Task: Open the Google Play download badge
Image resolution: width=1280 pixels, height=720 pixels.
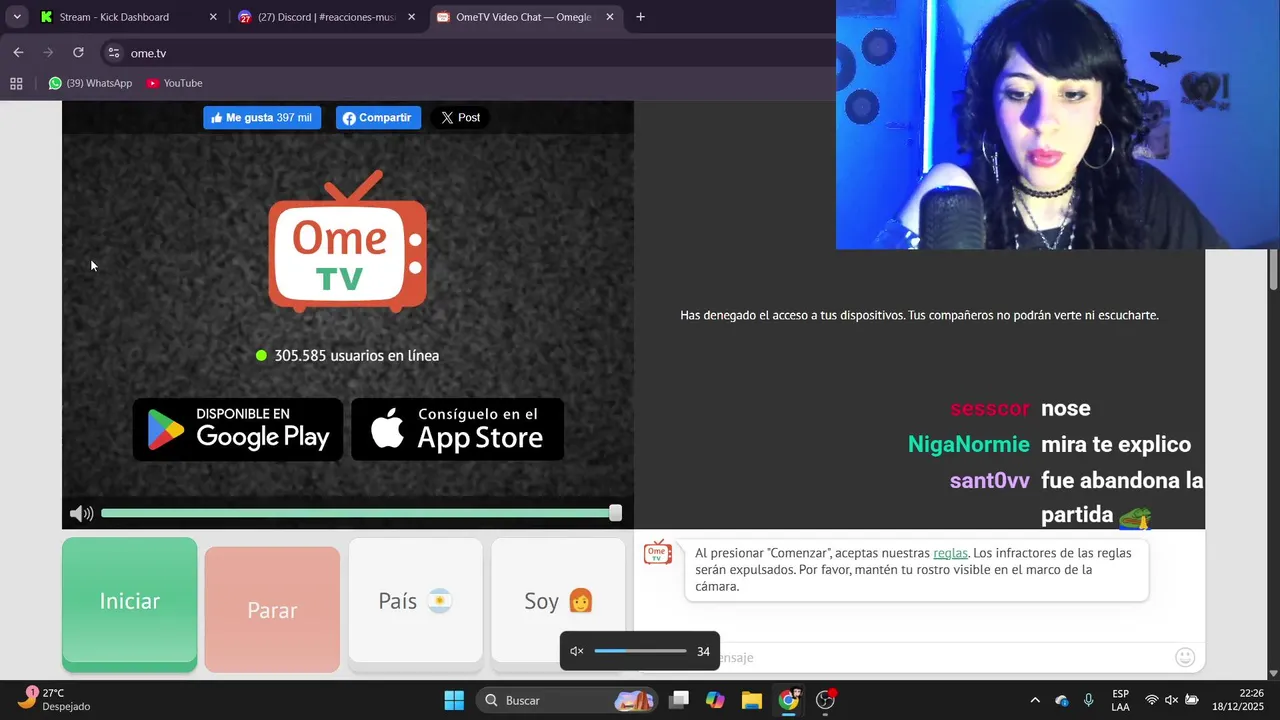Action: pos(238,430)
